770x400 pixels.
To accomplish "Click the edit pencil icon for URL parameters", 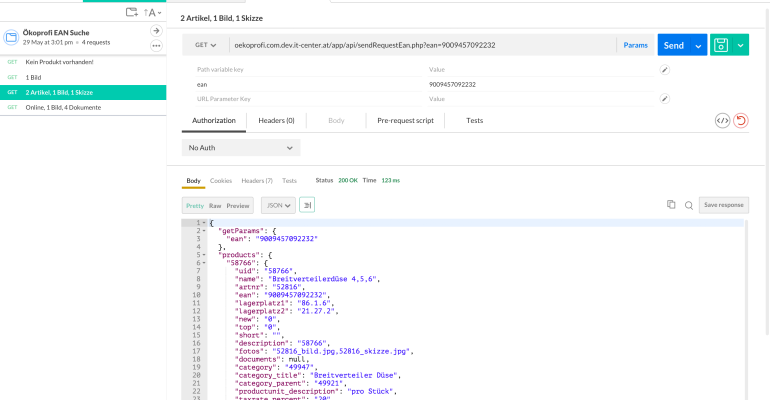I will click(664, 99).
